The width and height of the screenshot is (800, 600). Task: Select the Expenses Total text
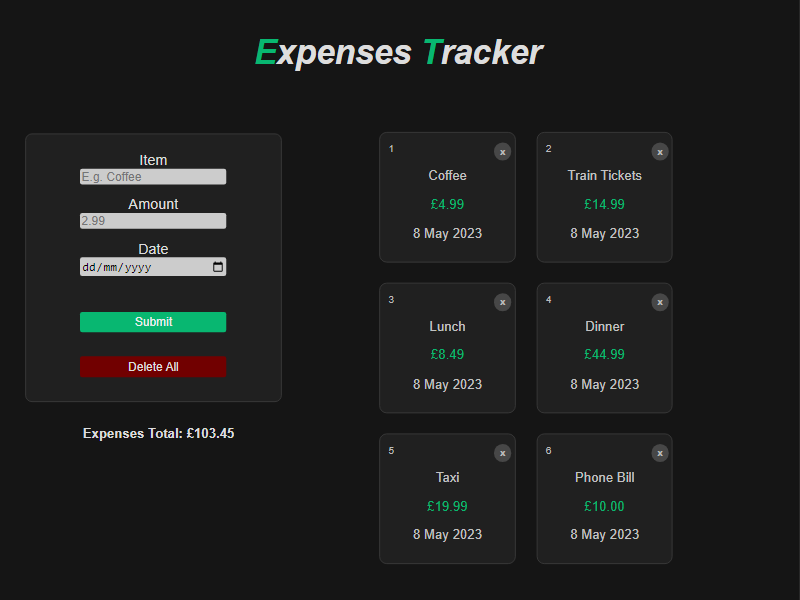tap(158, 434)
